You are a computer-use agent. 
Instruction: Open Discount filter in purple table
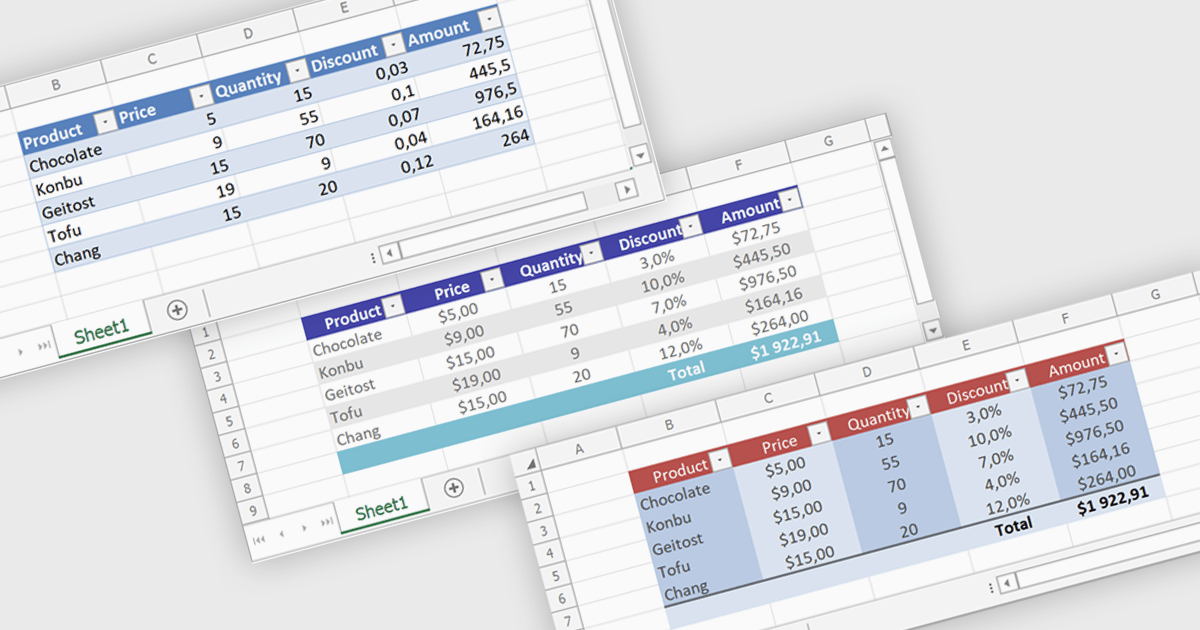[x=690, y=228]
